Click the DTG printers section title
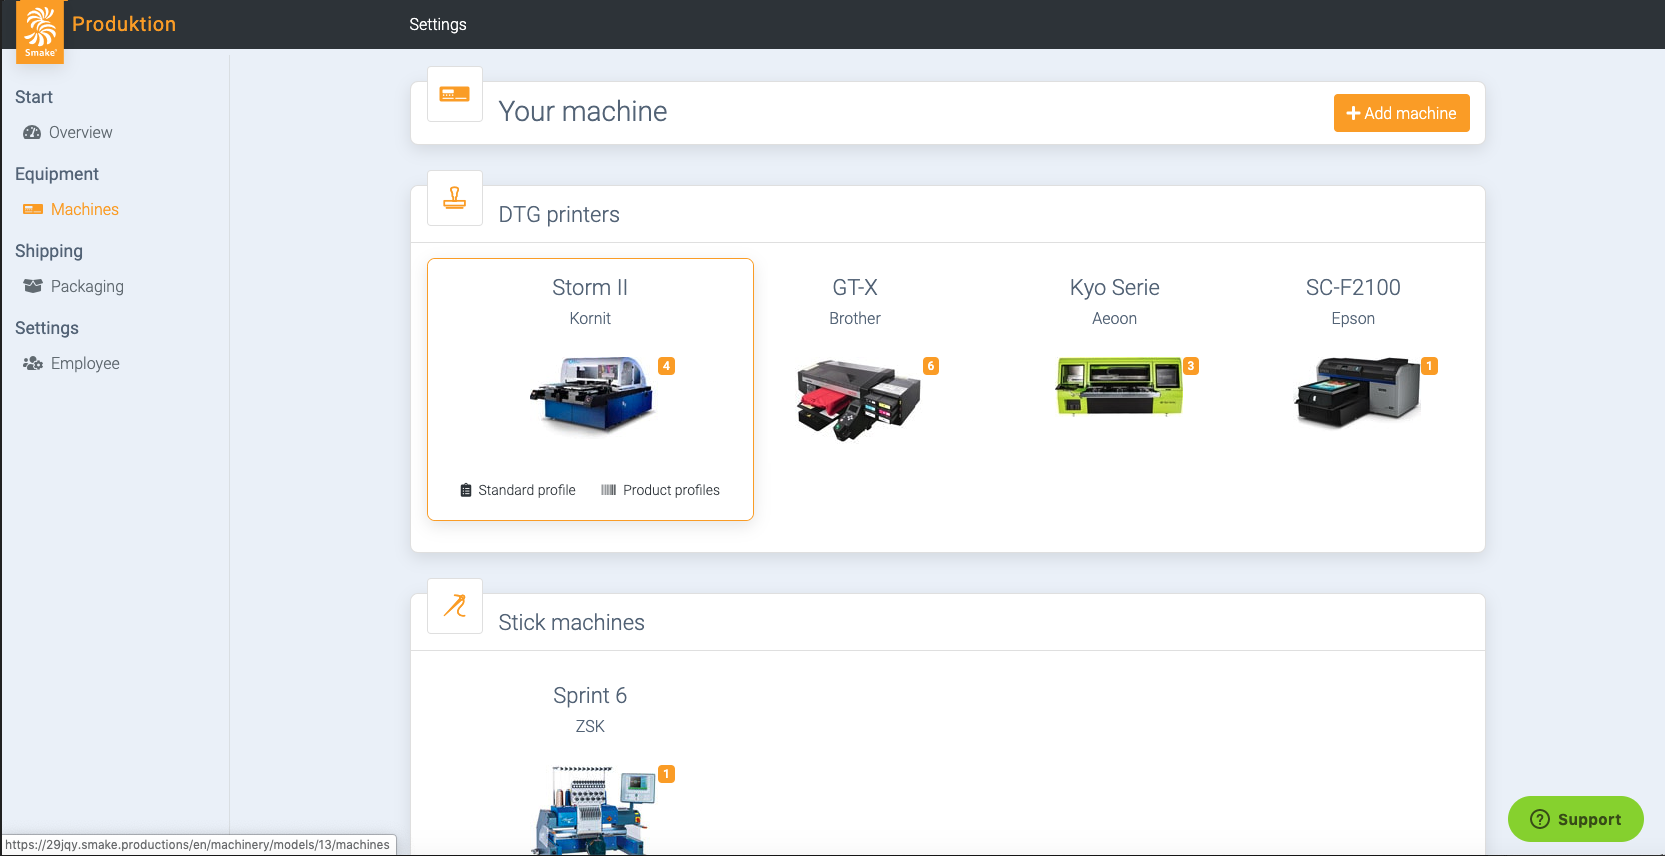The image size is (1665, 856). pyautogui.click(x=559, y=214)
